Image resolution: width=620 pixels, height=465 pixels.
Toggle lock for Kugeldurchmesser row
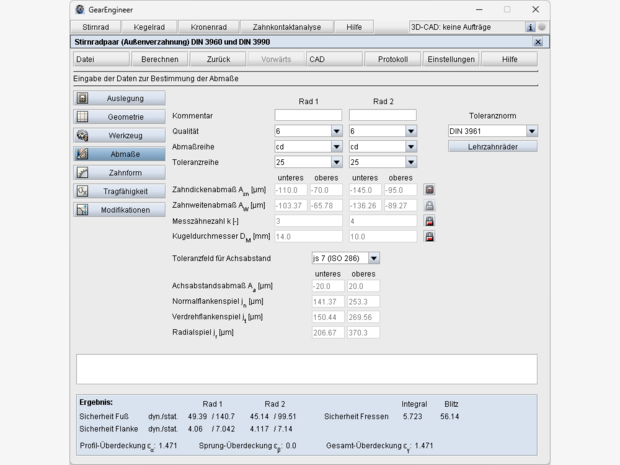(429, 237)
